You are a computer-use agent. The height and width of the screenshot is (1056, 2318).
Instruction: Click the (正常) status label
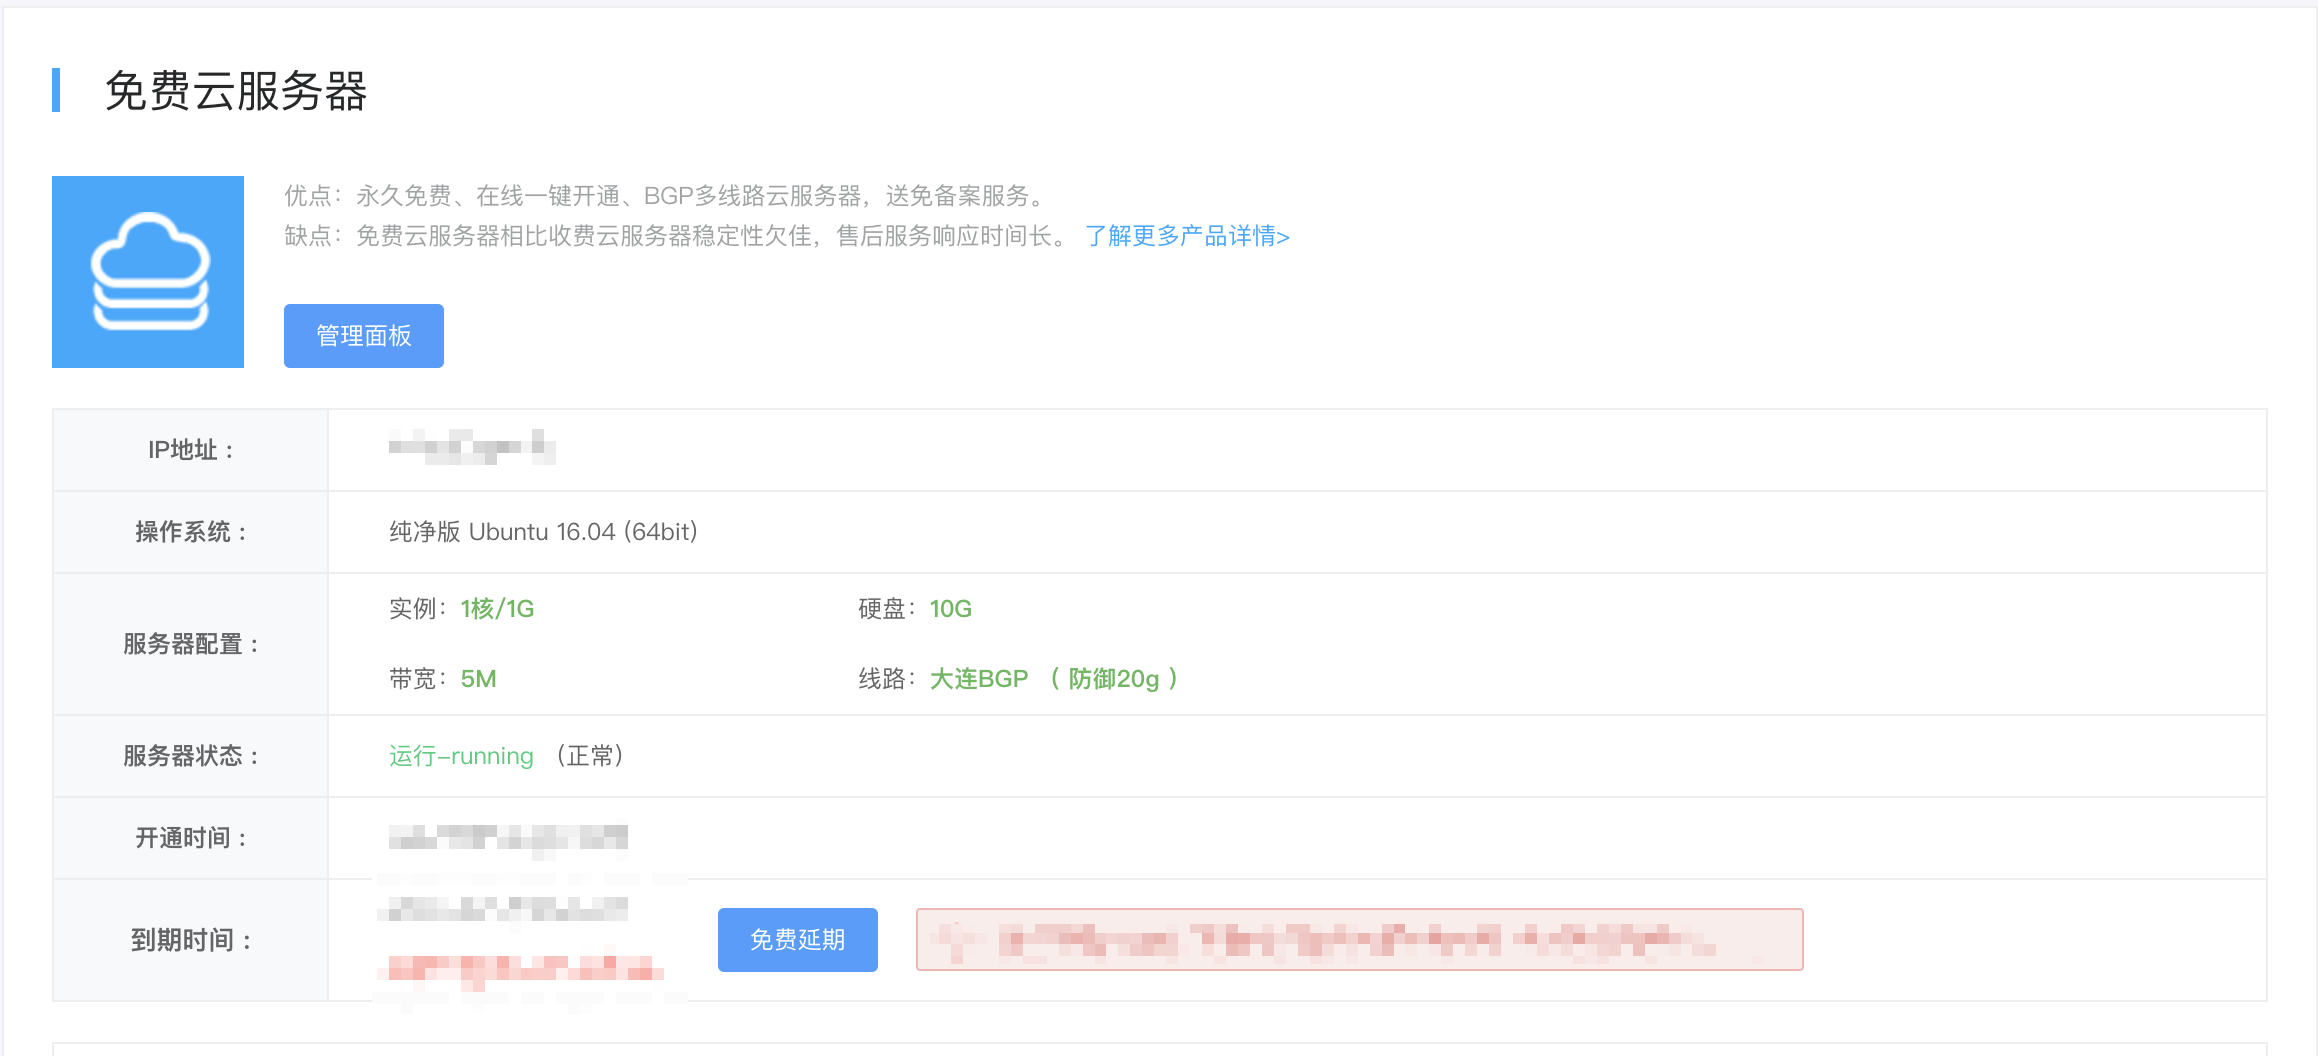coord(590,756)
